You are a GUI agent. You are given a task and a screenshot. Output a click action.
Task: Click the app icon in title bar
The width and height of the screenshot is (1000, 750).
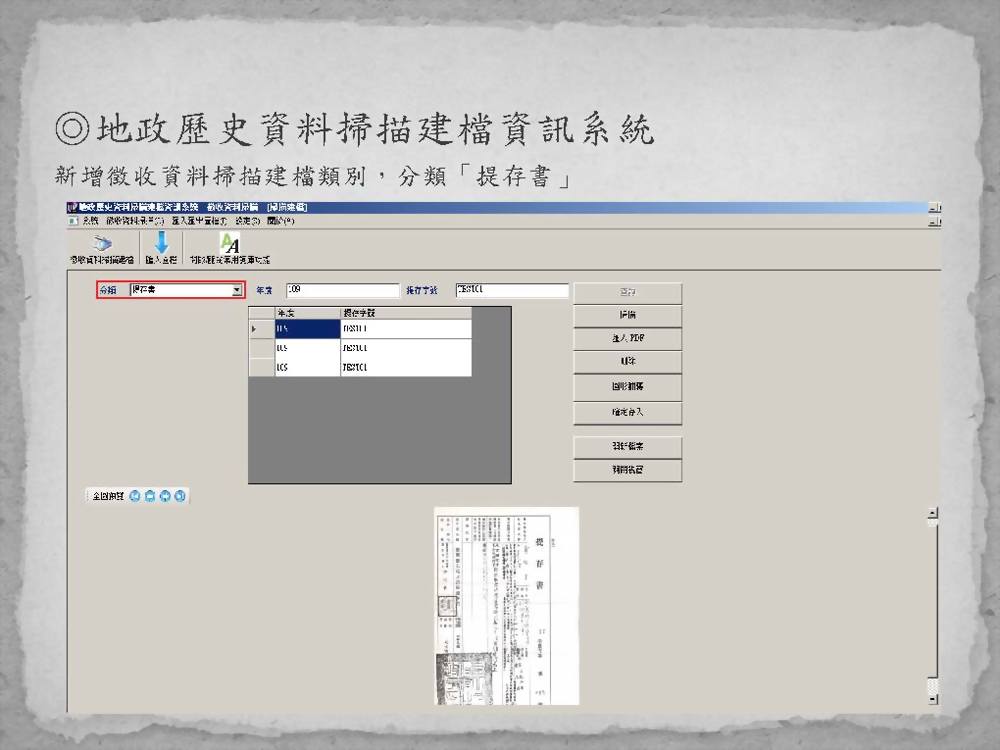[72, 207]
